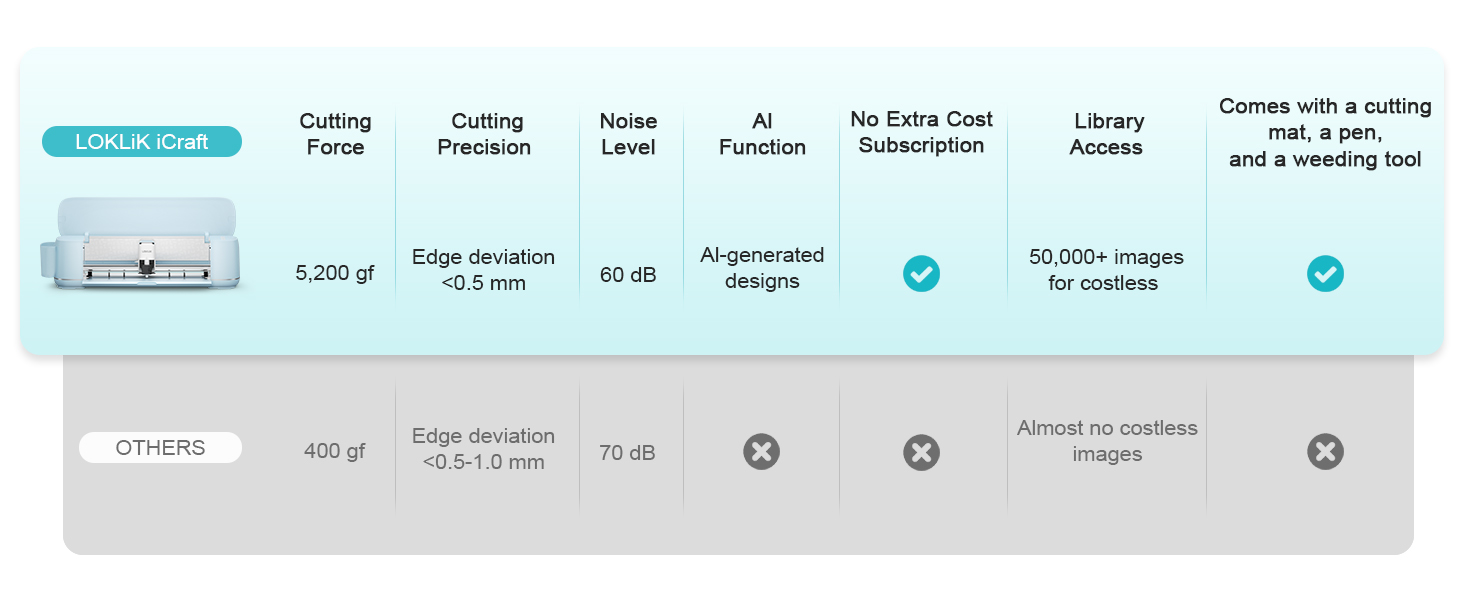Click the gray X under accessories column

click(x=1325, y=452)
